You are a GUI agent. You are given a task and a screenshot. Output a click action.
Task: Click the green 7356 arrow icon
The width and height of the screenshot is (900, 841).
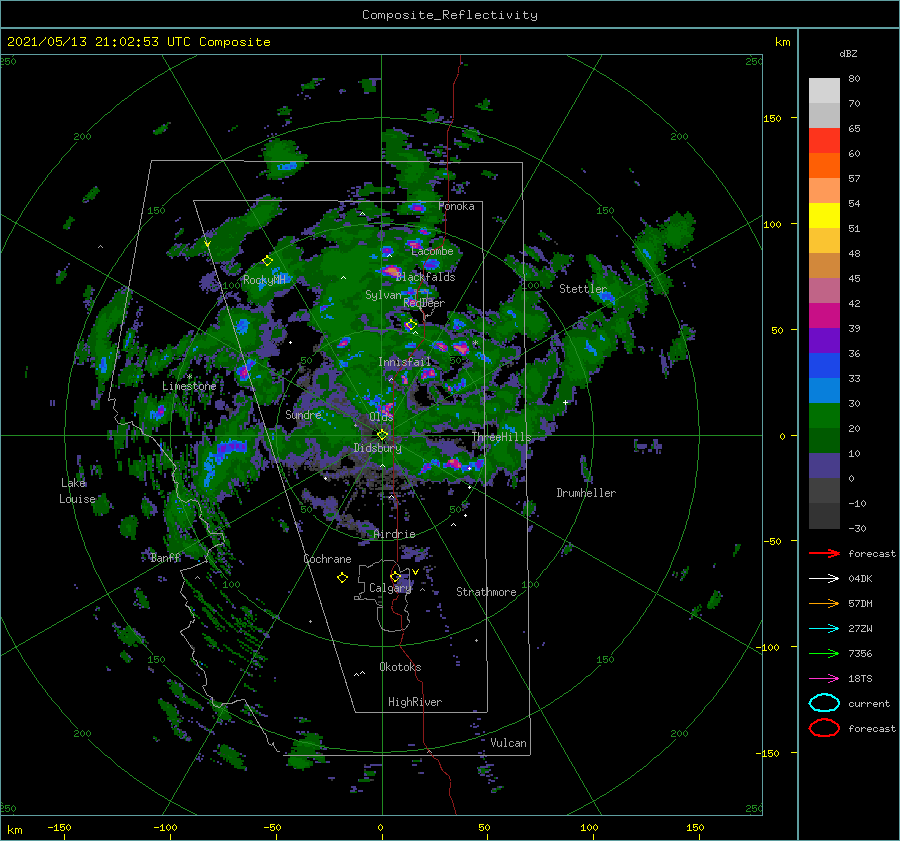point(824,653)
